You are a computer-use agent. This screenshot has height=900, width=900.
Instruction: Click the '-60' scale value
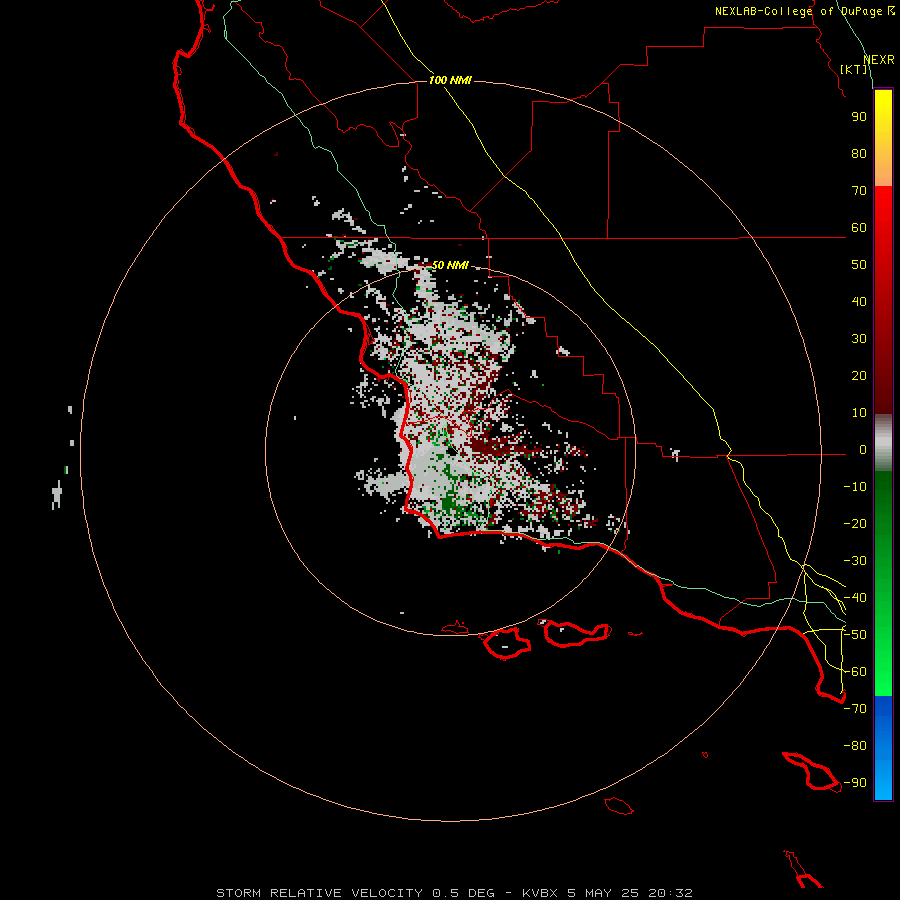click(855, 672)
